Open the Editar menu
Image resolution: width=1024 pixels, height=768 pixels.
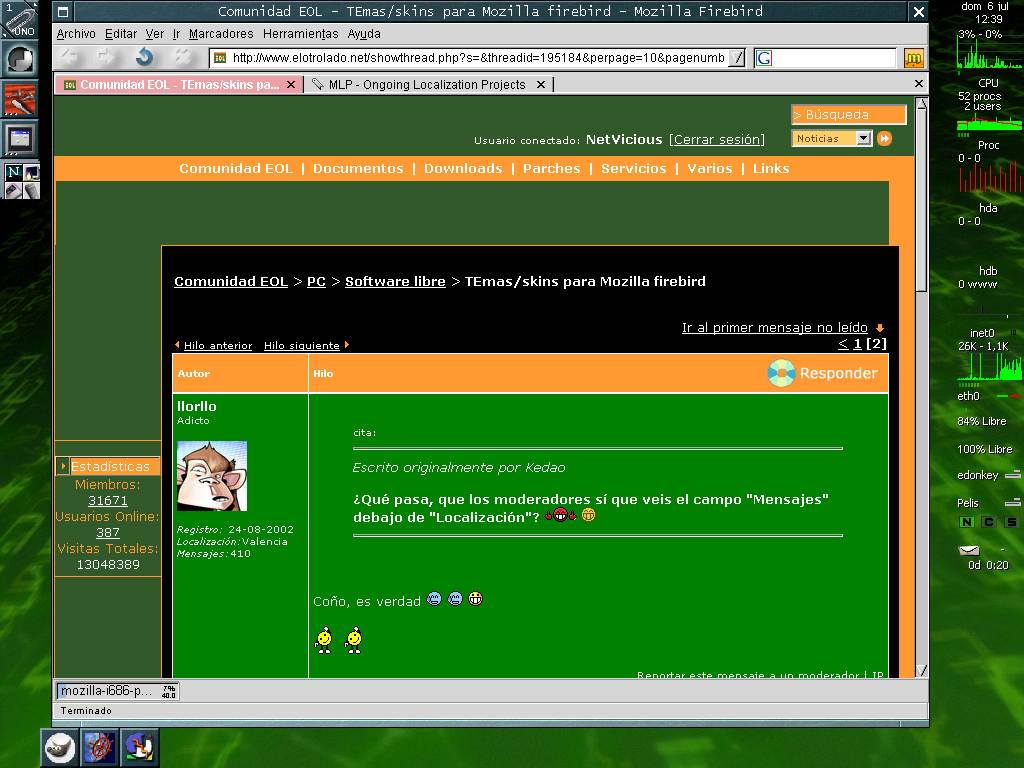[121, 34]
